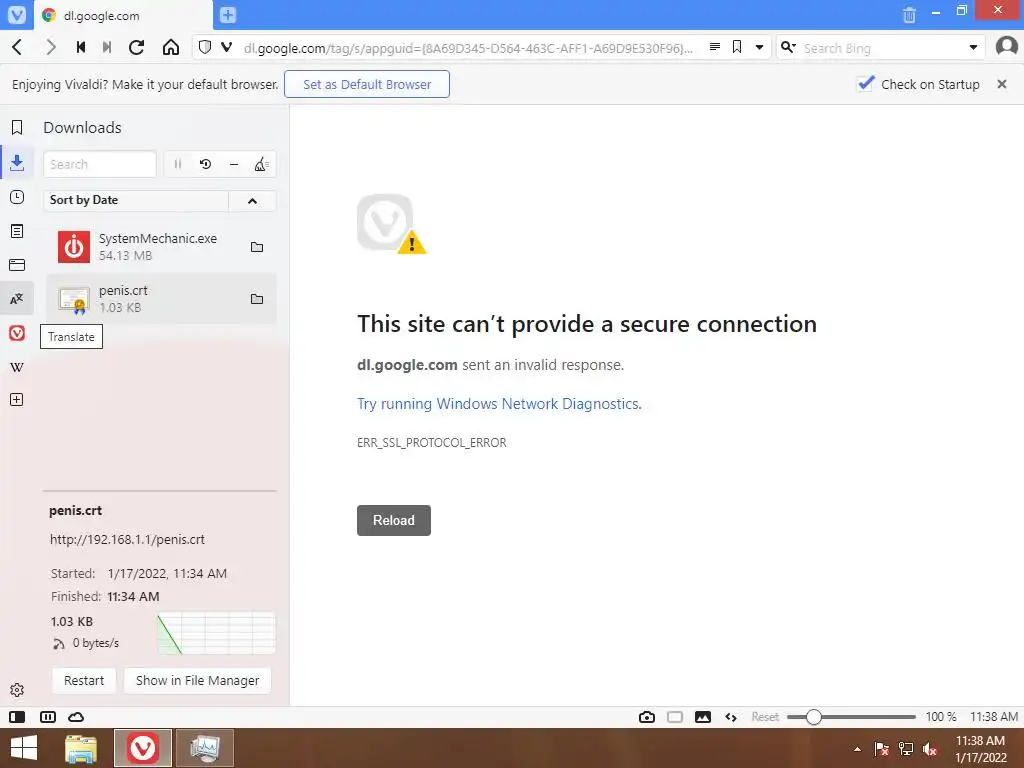Bookmark this page
The image size is (1024, 768).
click(x=737, y=47)
